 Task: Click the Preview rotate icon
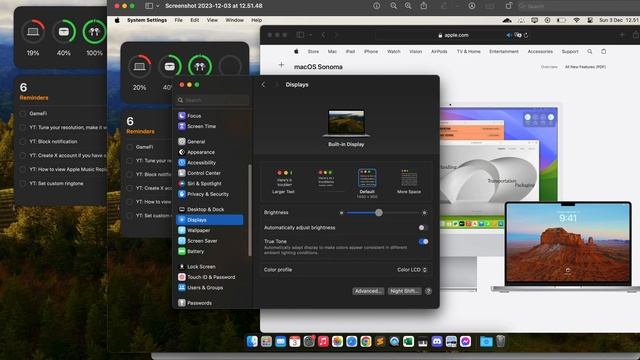(509, 6)
